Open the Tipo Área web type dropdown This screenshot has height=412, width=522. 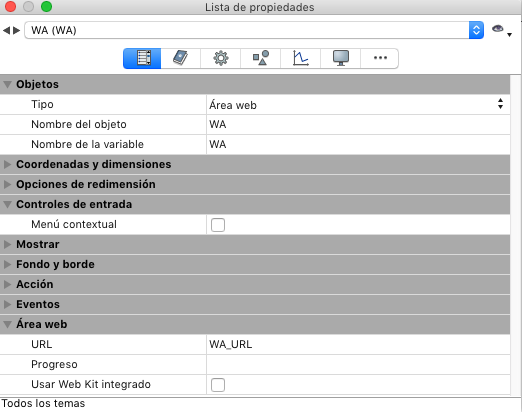coord(358,105)
